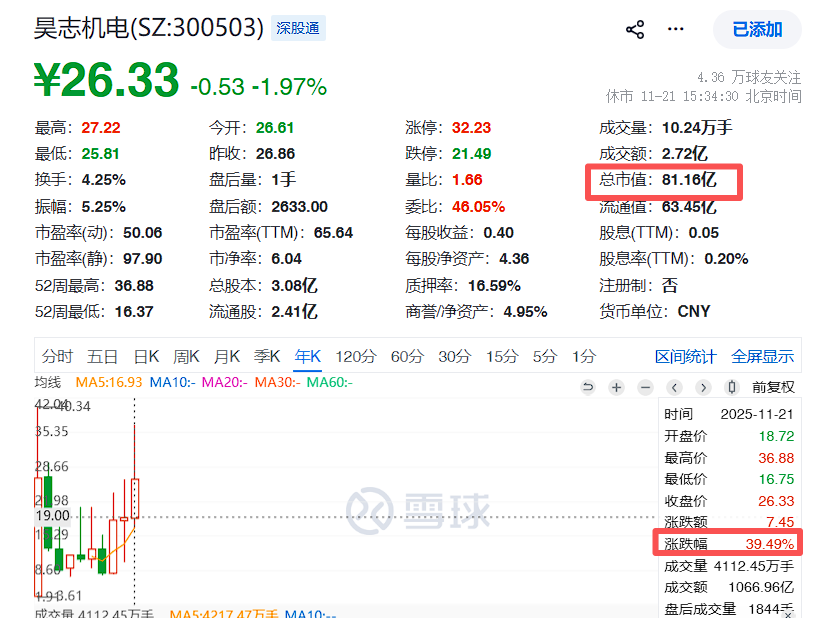Open the three-dot more options menu

tap(675, 29)
